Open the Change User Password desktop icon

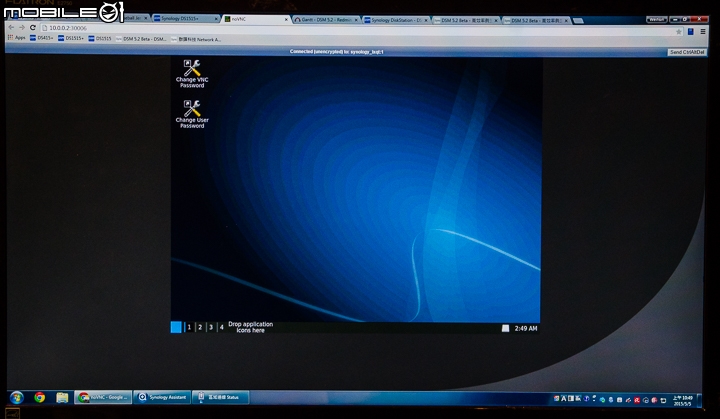[192, 114]
